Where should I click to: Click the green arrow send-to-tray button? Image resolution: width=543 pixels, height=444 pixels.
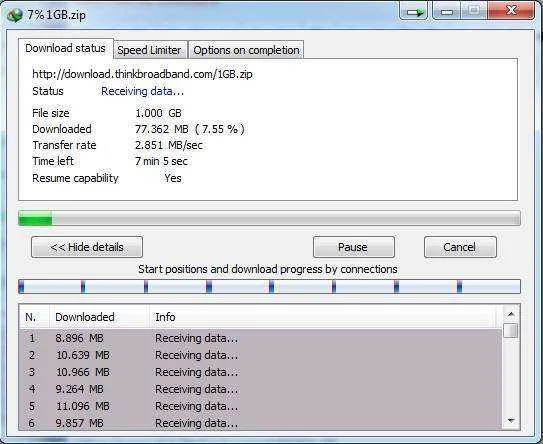[415, 11]
